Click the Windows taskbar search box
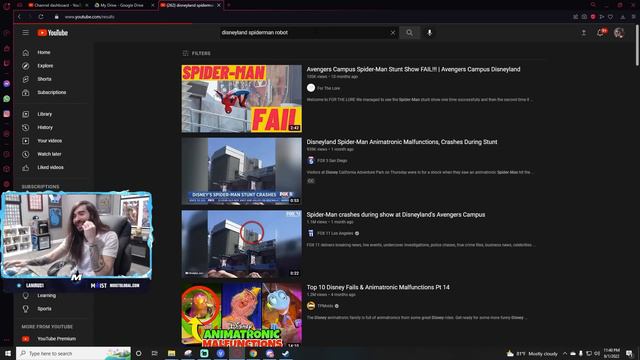The width and height of the screenshot is (640, 360). [73, 353]
